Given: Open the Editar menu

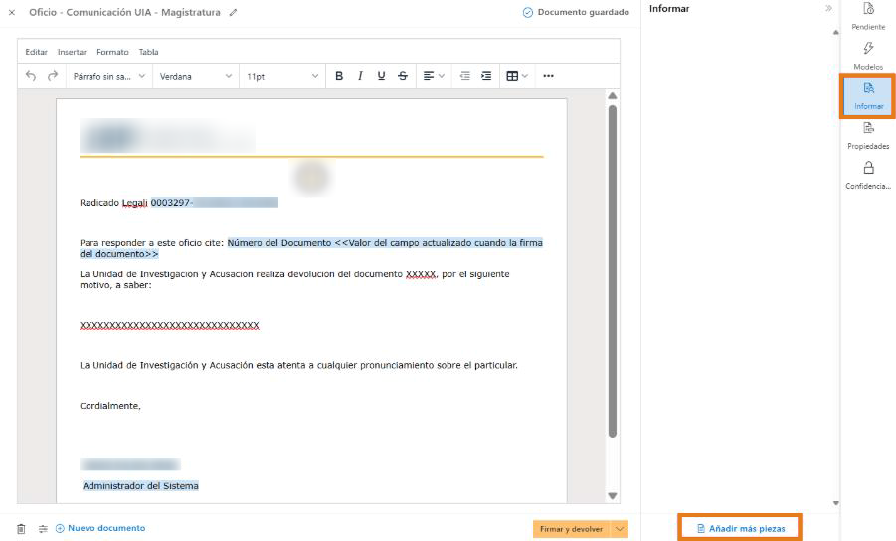Looking at the screenshot, I should (36, 52).
